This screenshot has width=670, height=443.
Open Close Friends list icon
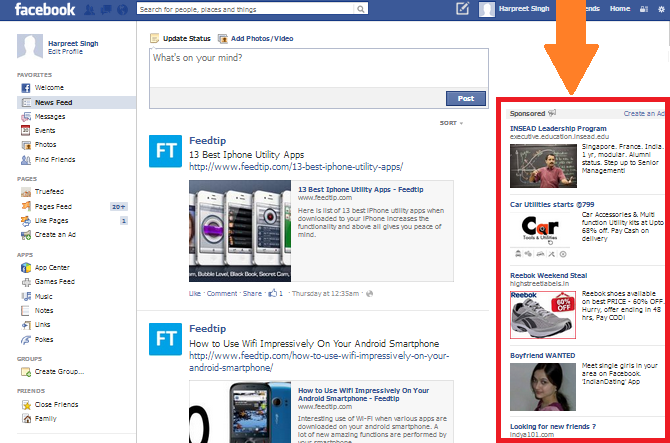point(26,405)
